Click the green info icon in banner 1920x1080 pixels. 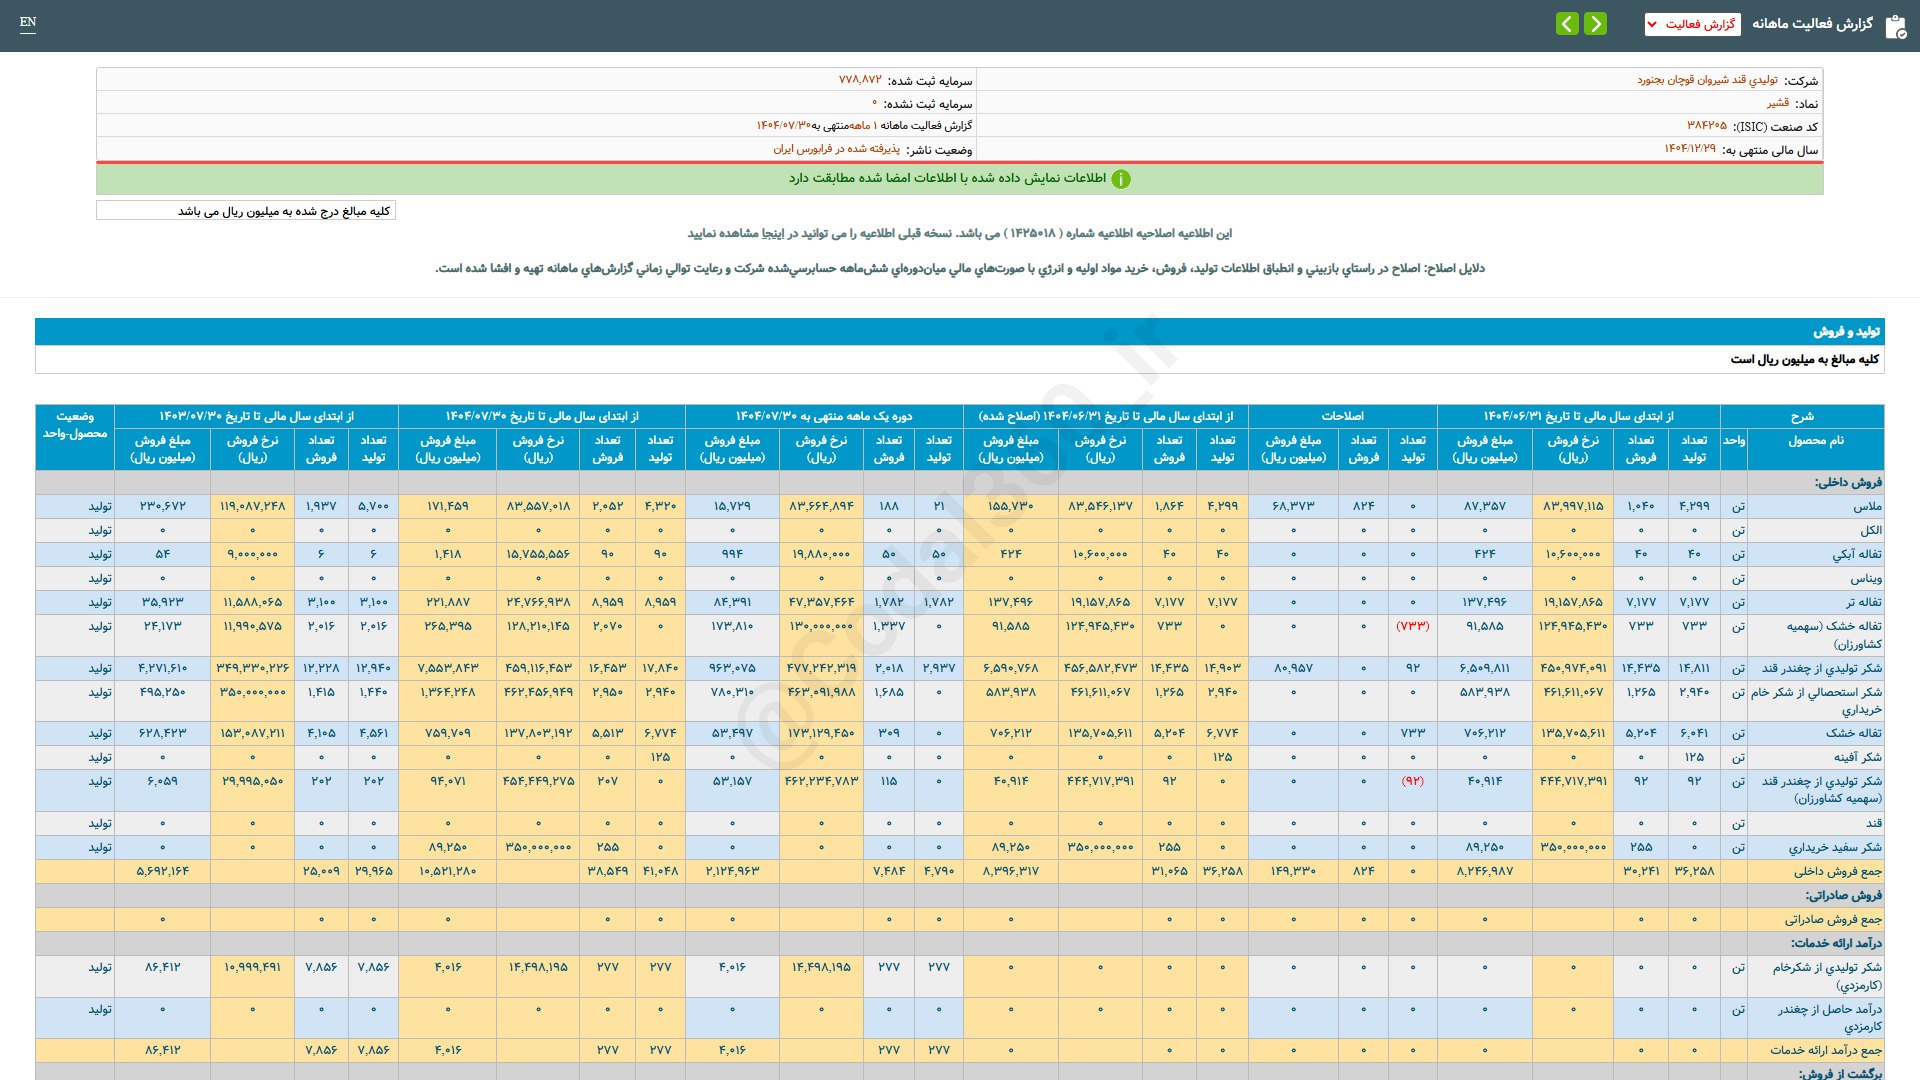[x=1121, y=179]
